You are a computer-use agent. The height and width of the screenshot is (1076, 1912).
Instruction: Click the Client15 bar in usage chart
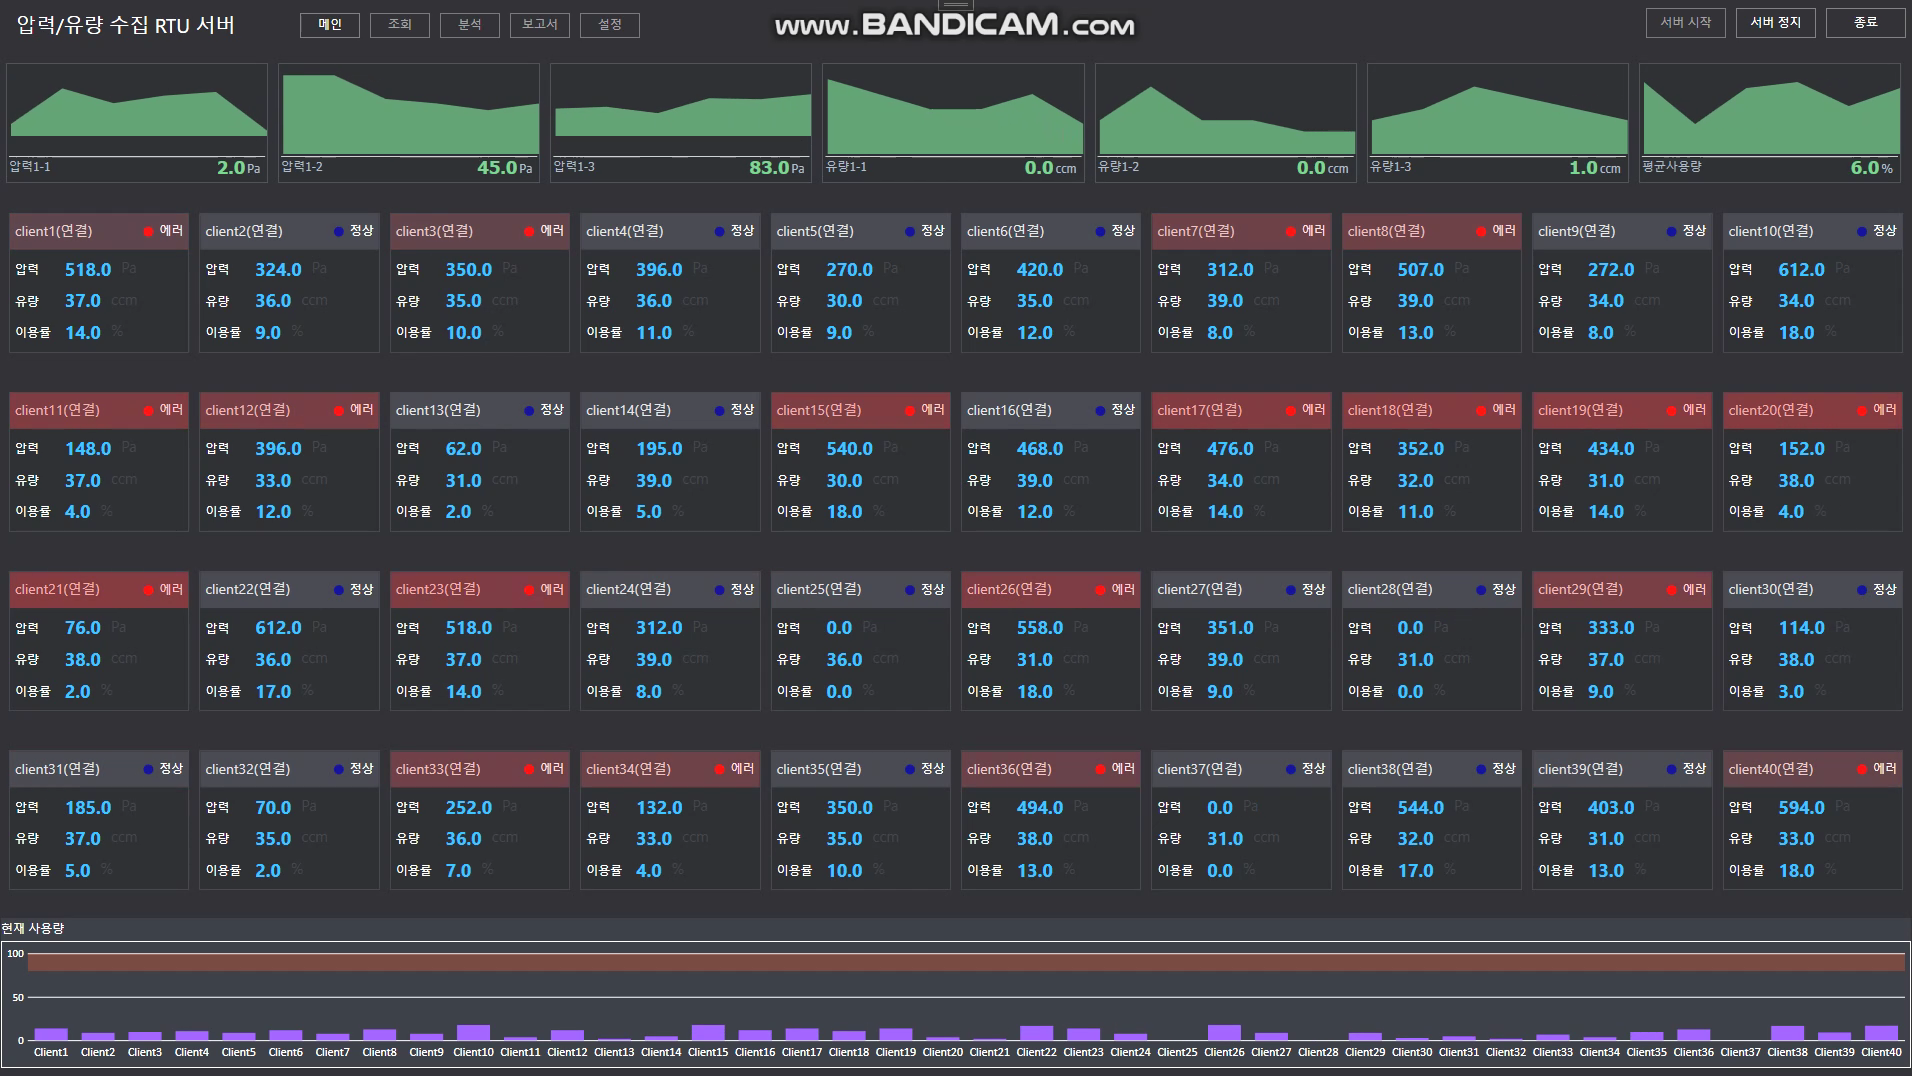click(708, 1033)
